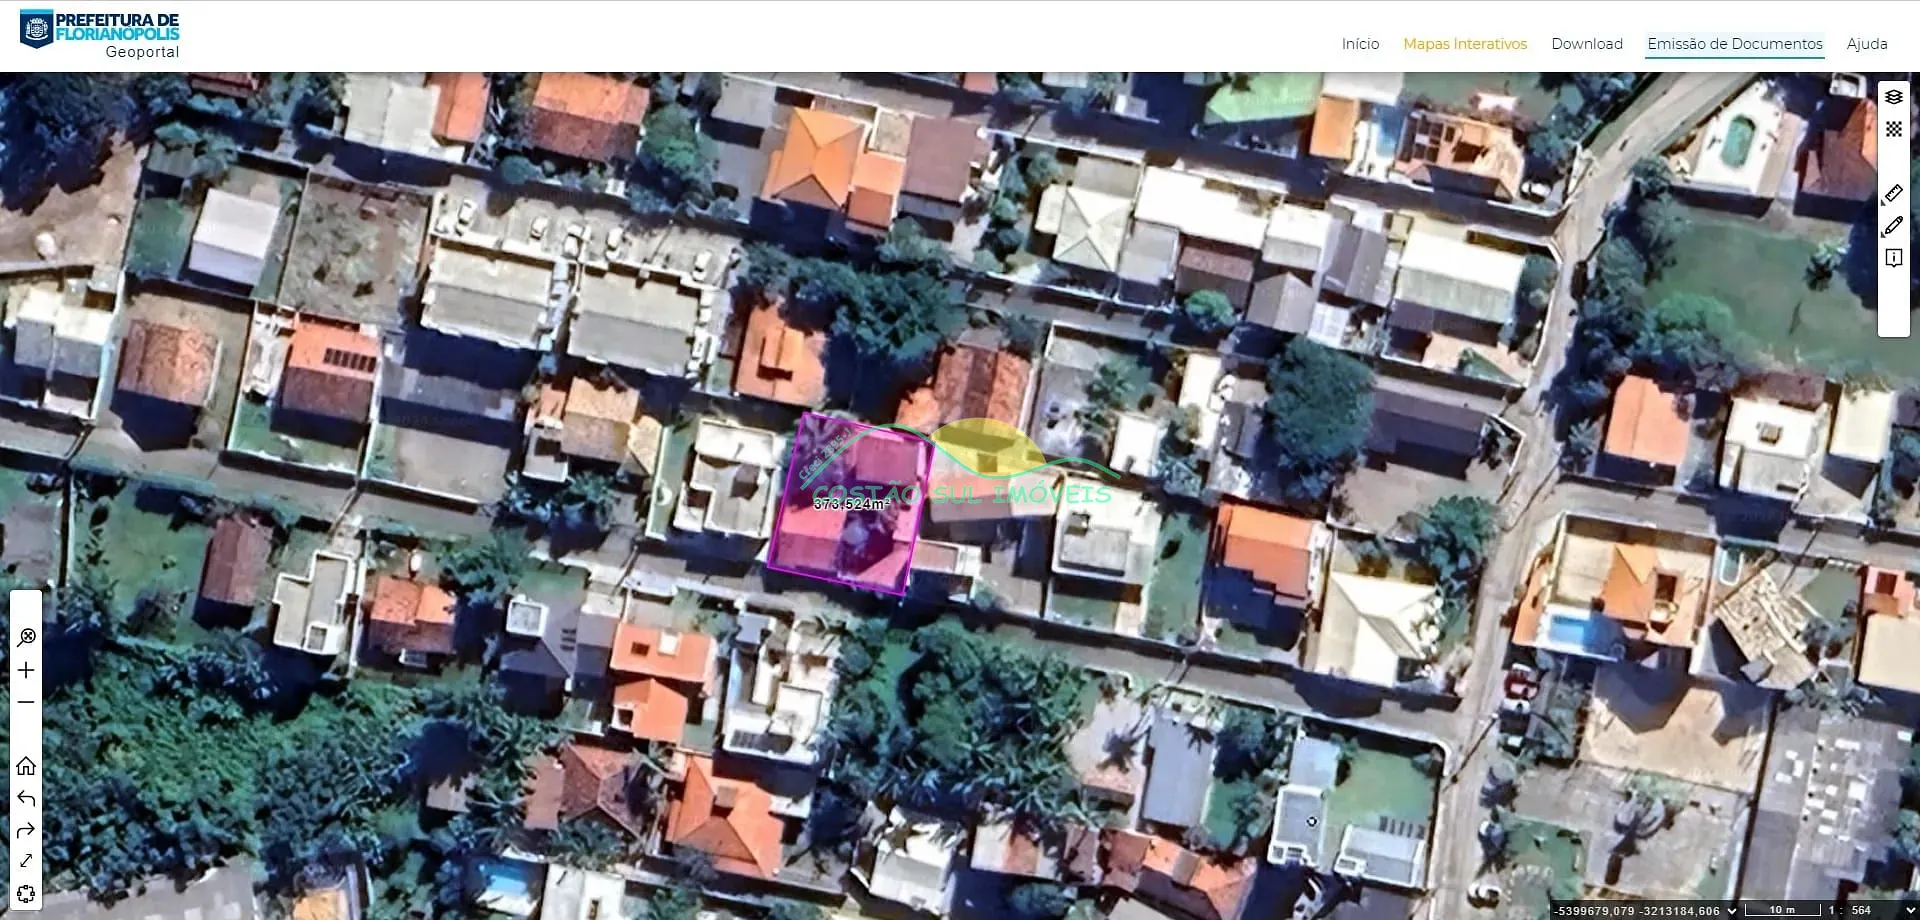Open the Ajuda menu item

coord(1867,44)
